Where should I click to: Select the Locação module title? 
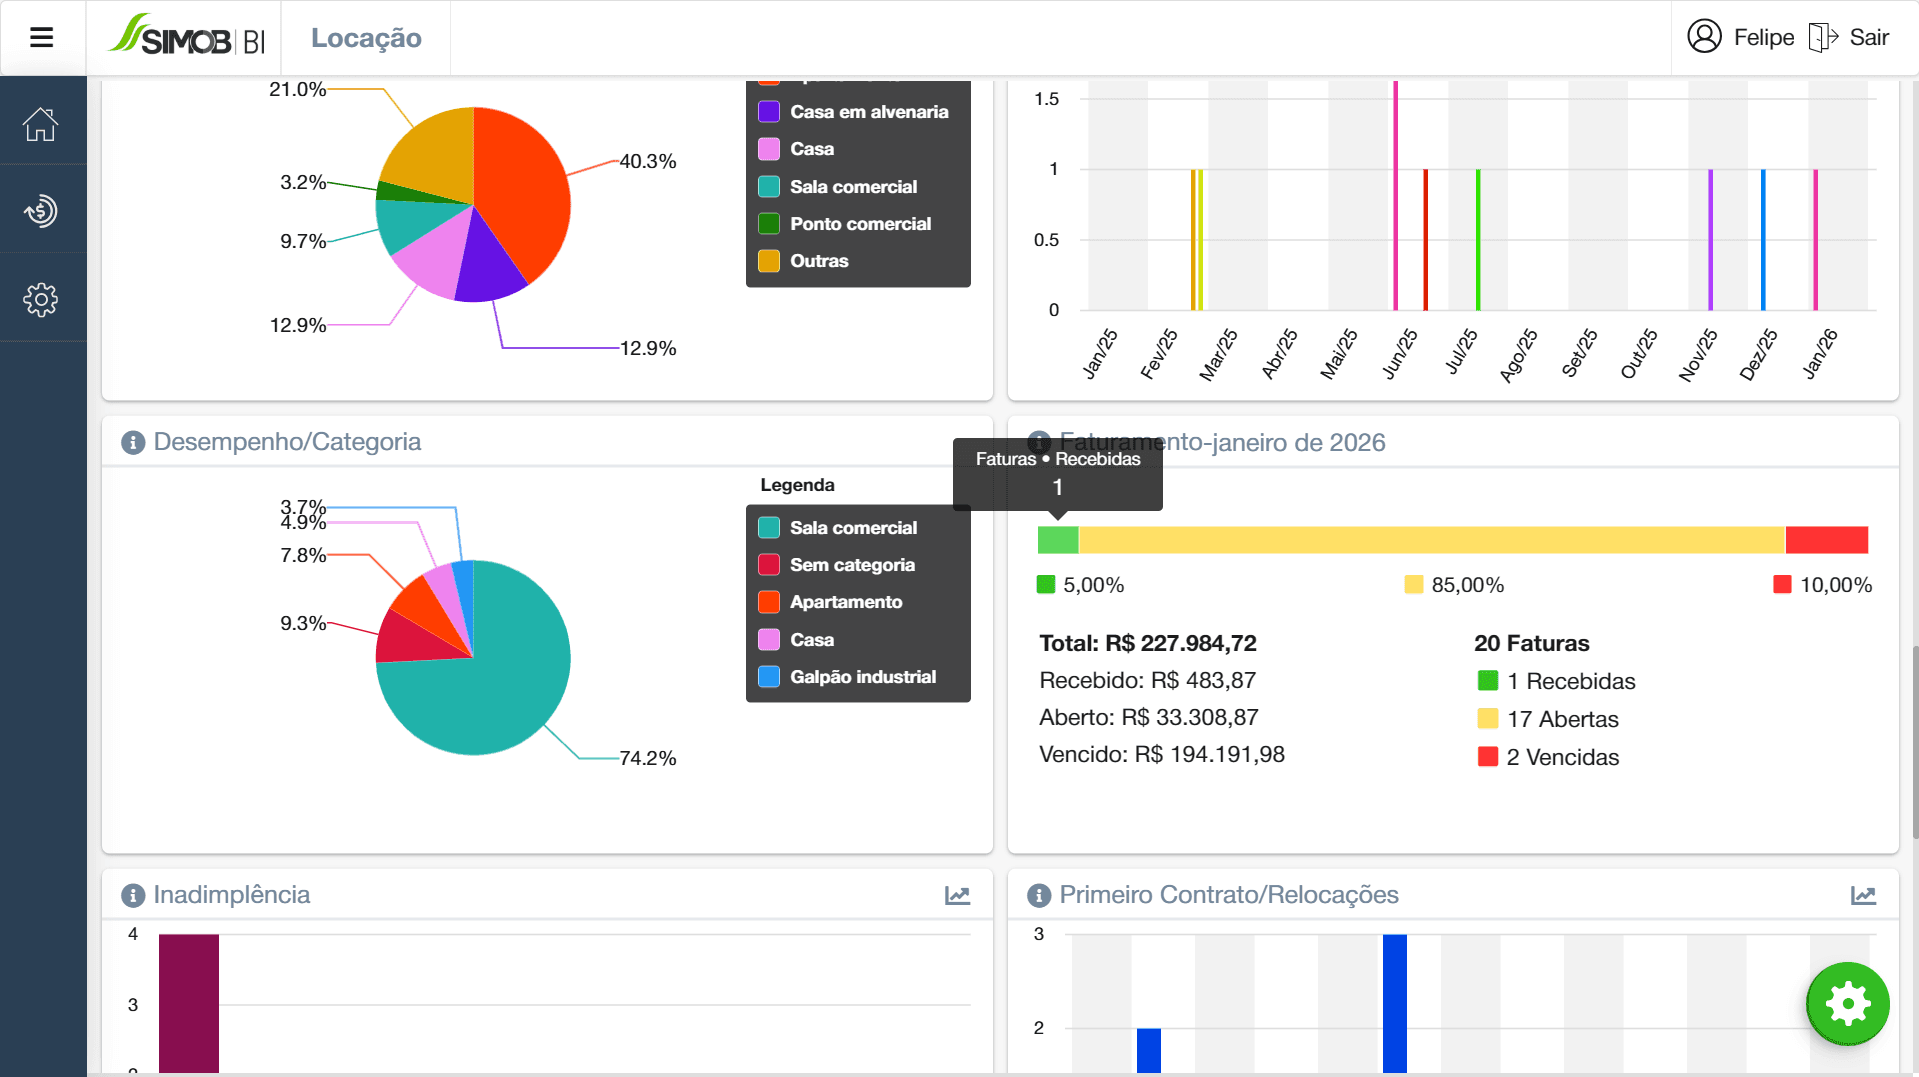click(x=366, y=37)
